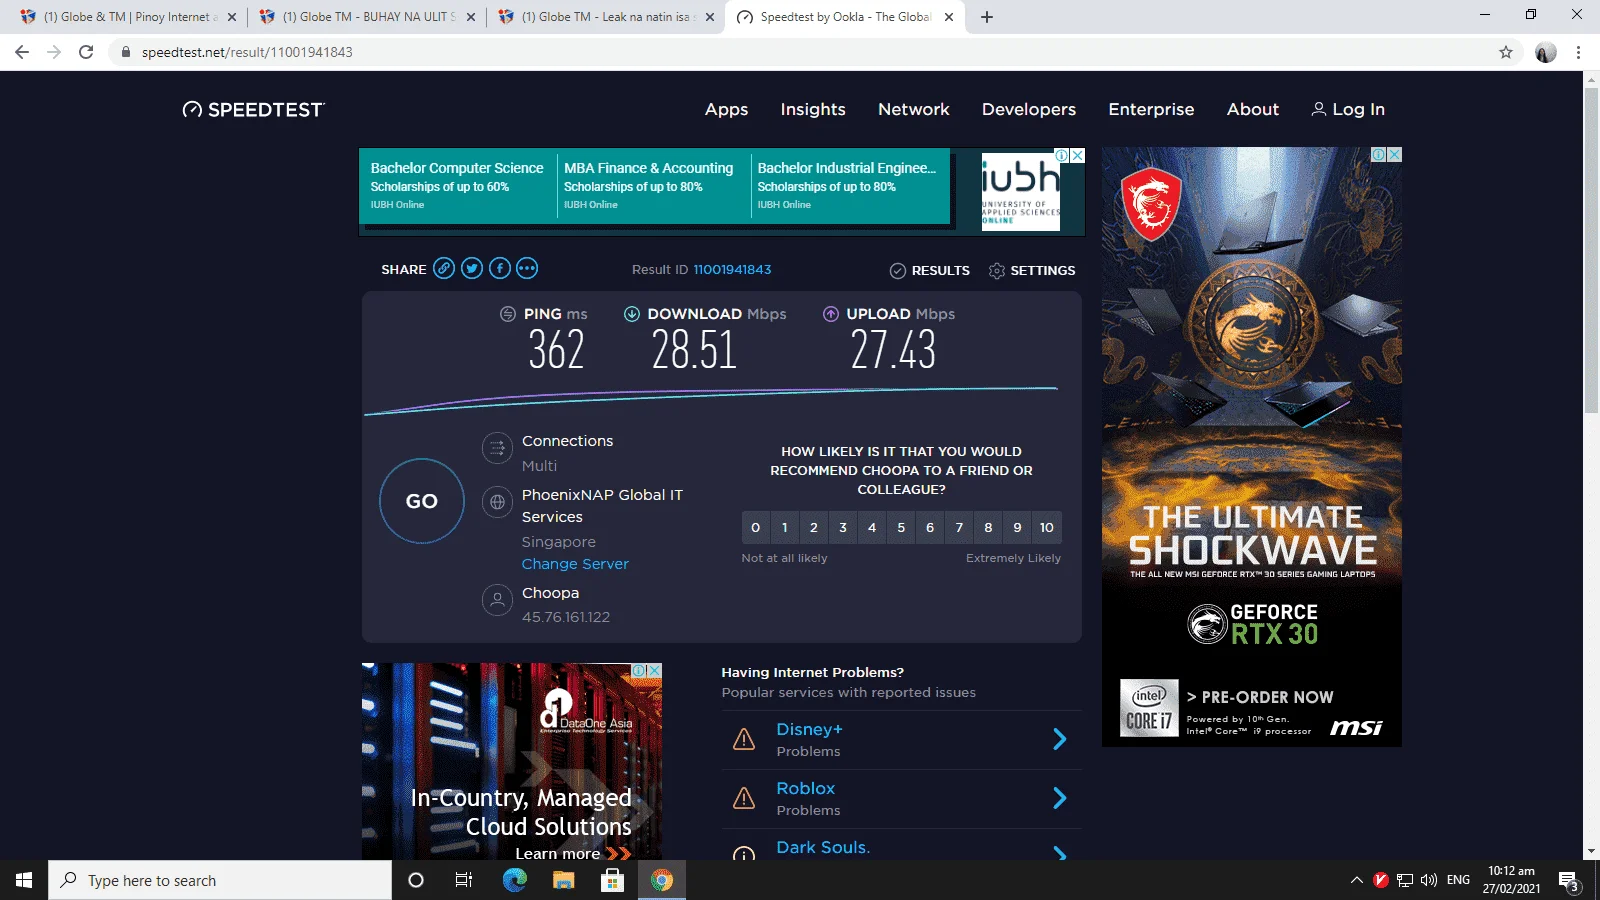Open the Chrome menu (three dots)

(1578, 52)
